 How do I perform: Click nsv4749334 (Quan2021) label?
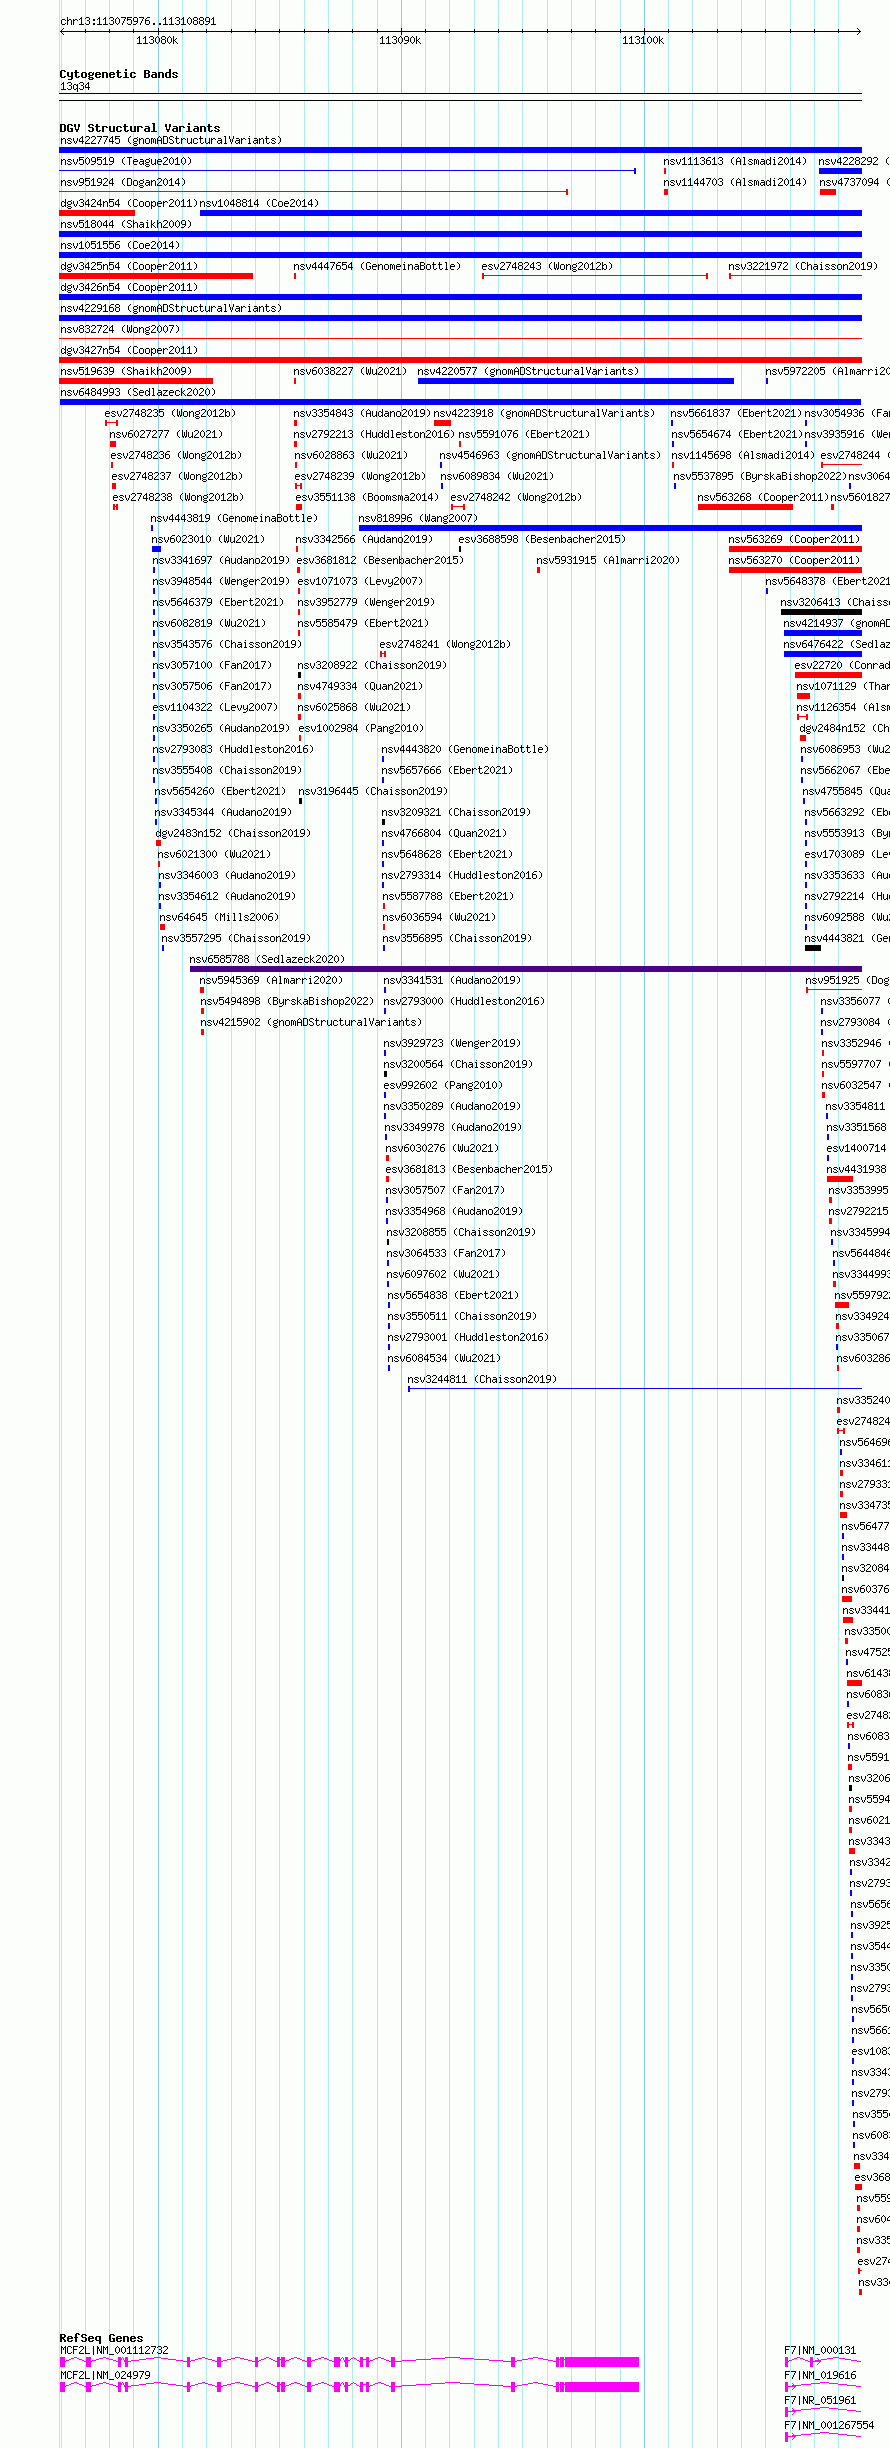360,686
